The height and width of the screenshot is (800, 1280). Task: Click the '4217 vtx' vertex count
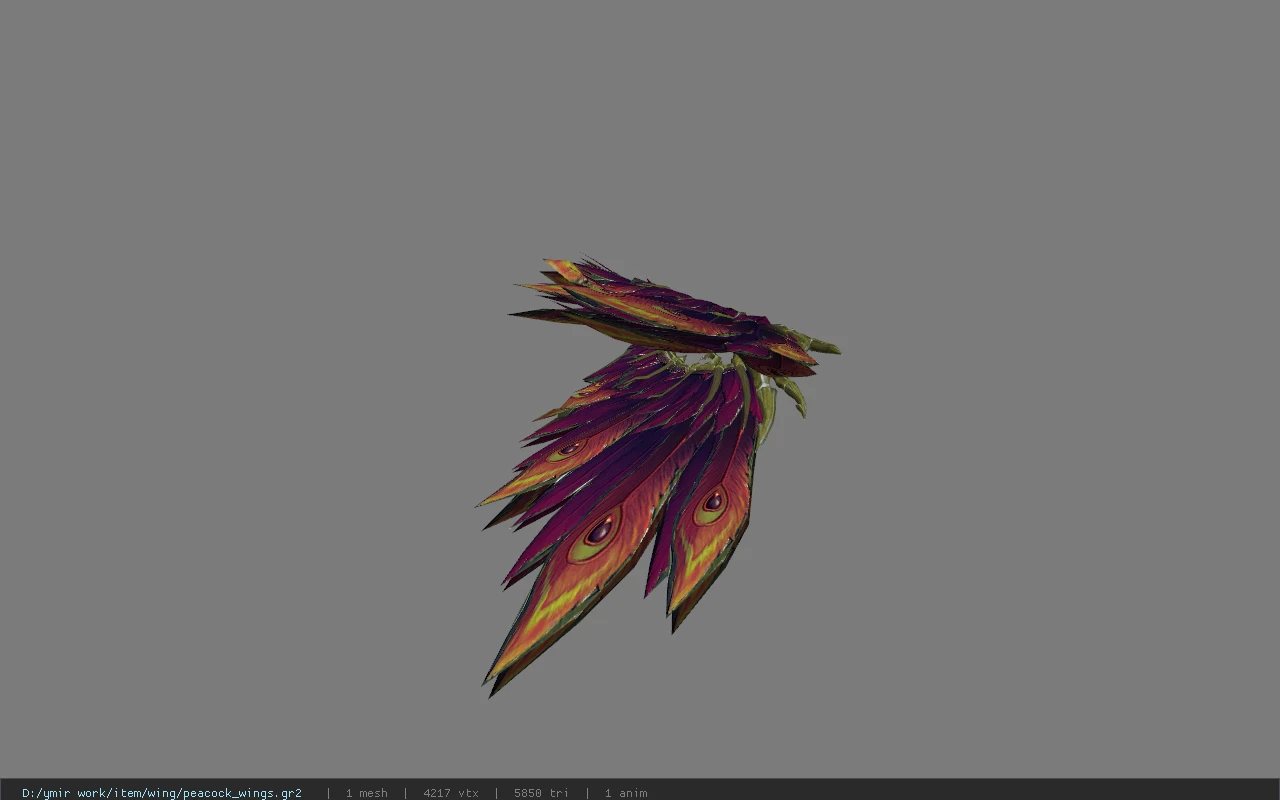point(451,793)
